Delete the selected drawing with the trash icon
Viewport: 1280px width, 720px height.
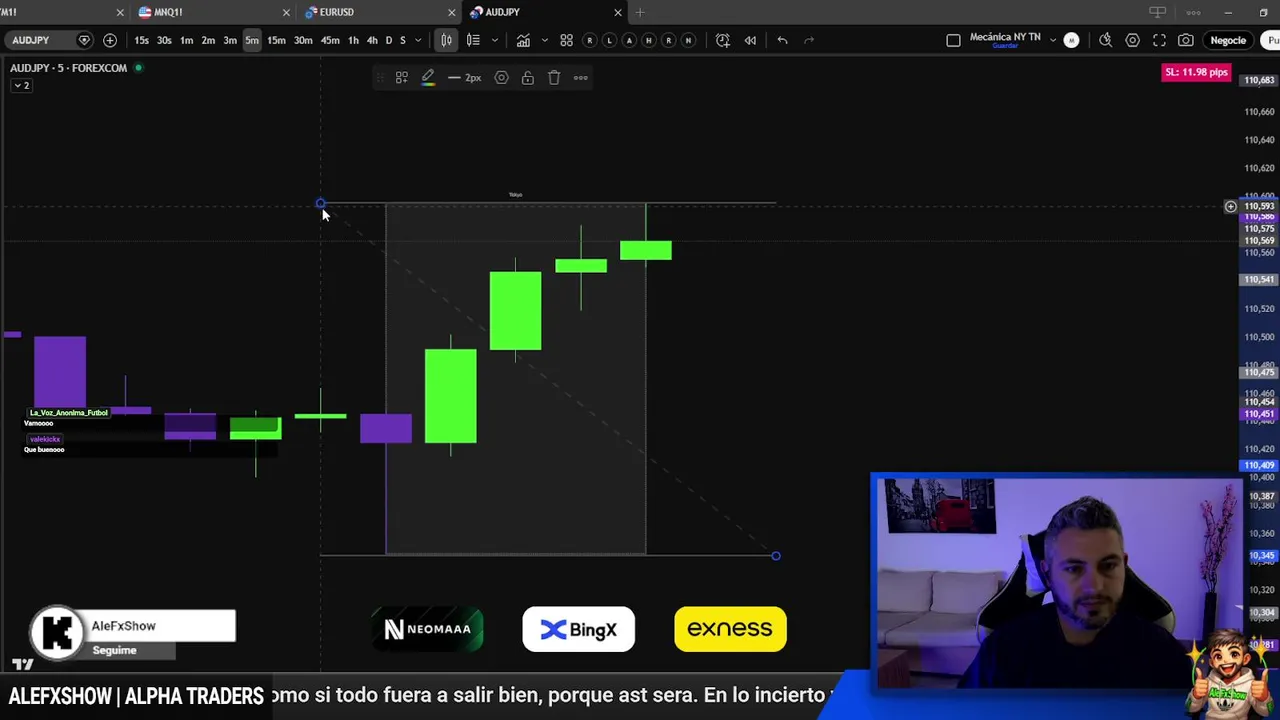pyautogui.click(x=554, y=78)
